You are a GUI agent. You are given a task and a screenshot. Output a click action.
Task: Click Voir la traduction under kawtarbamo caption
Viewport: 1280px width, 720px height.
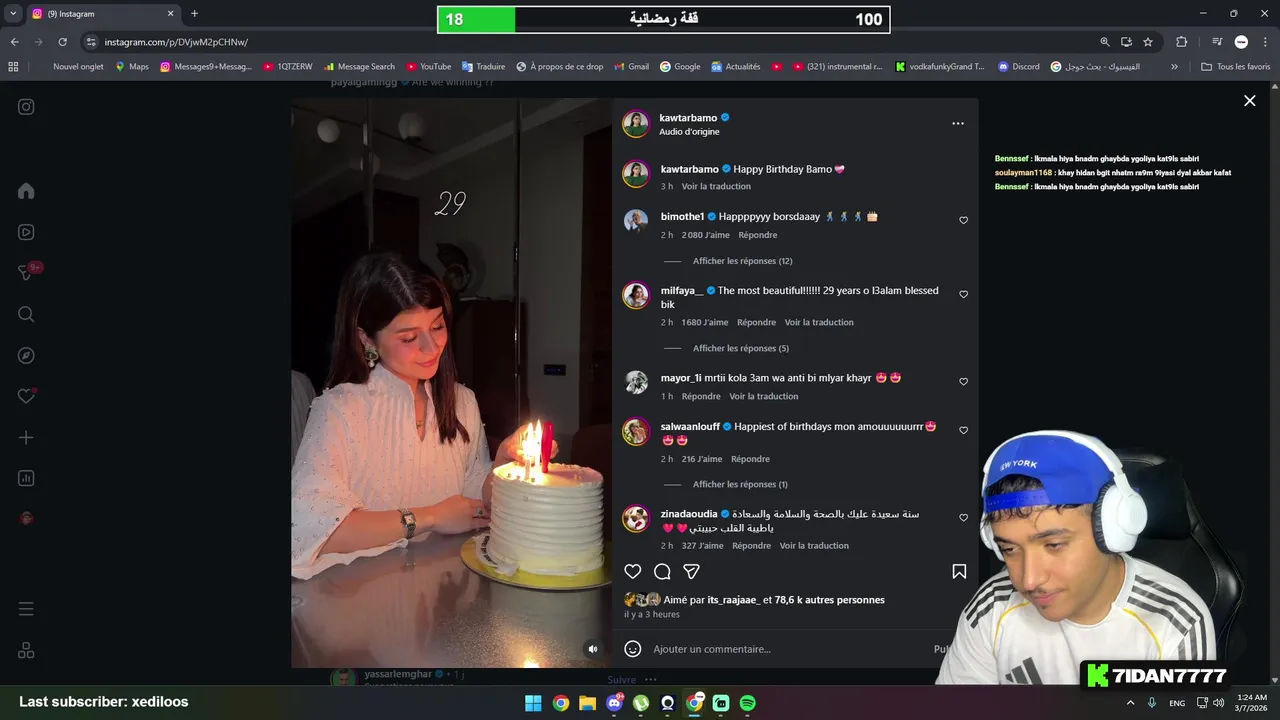coord(716,186)
